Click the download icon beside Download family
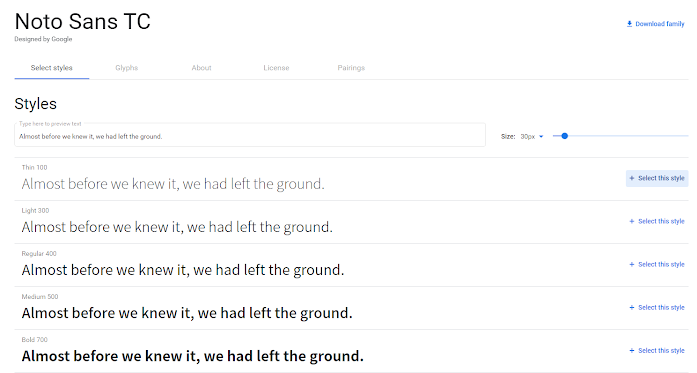The width and height of the screenshot is (697, 373). tap(629, 24)
